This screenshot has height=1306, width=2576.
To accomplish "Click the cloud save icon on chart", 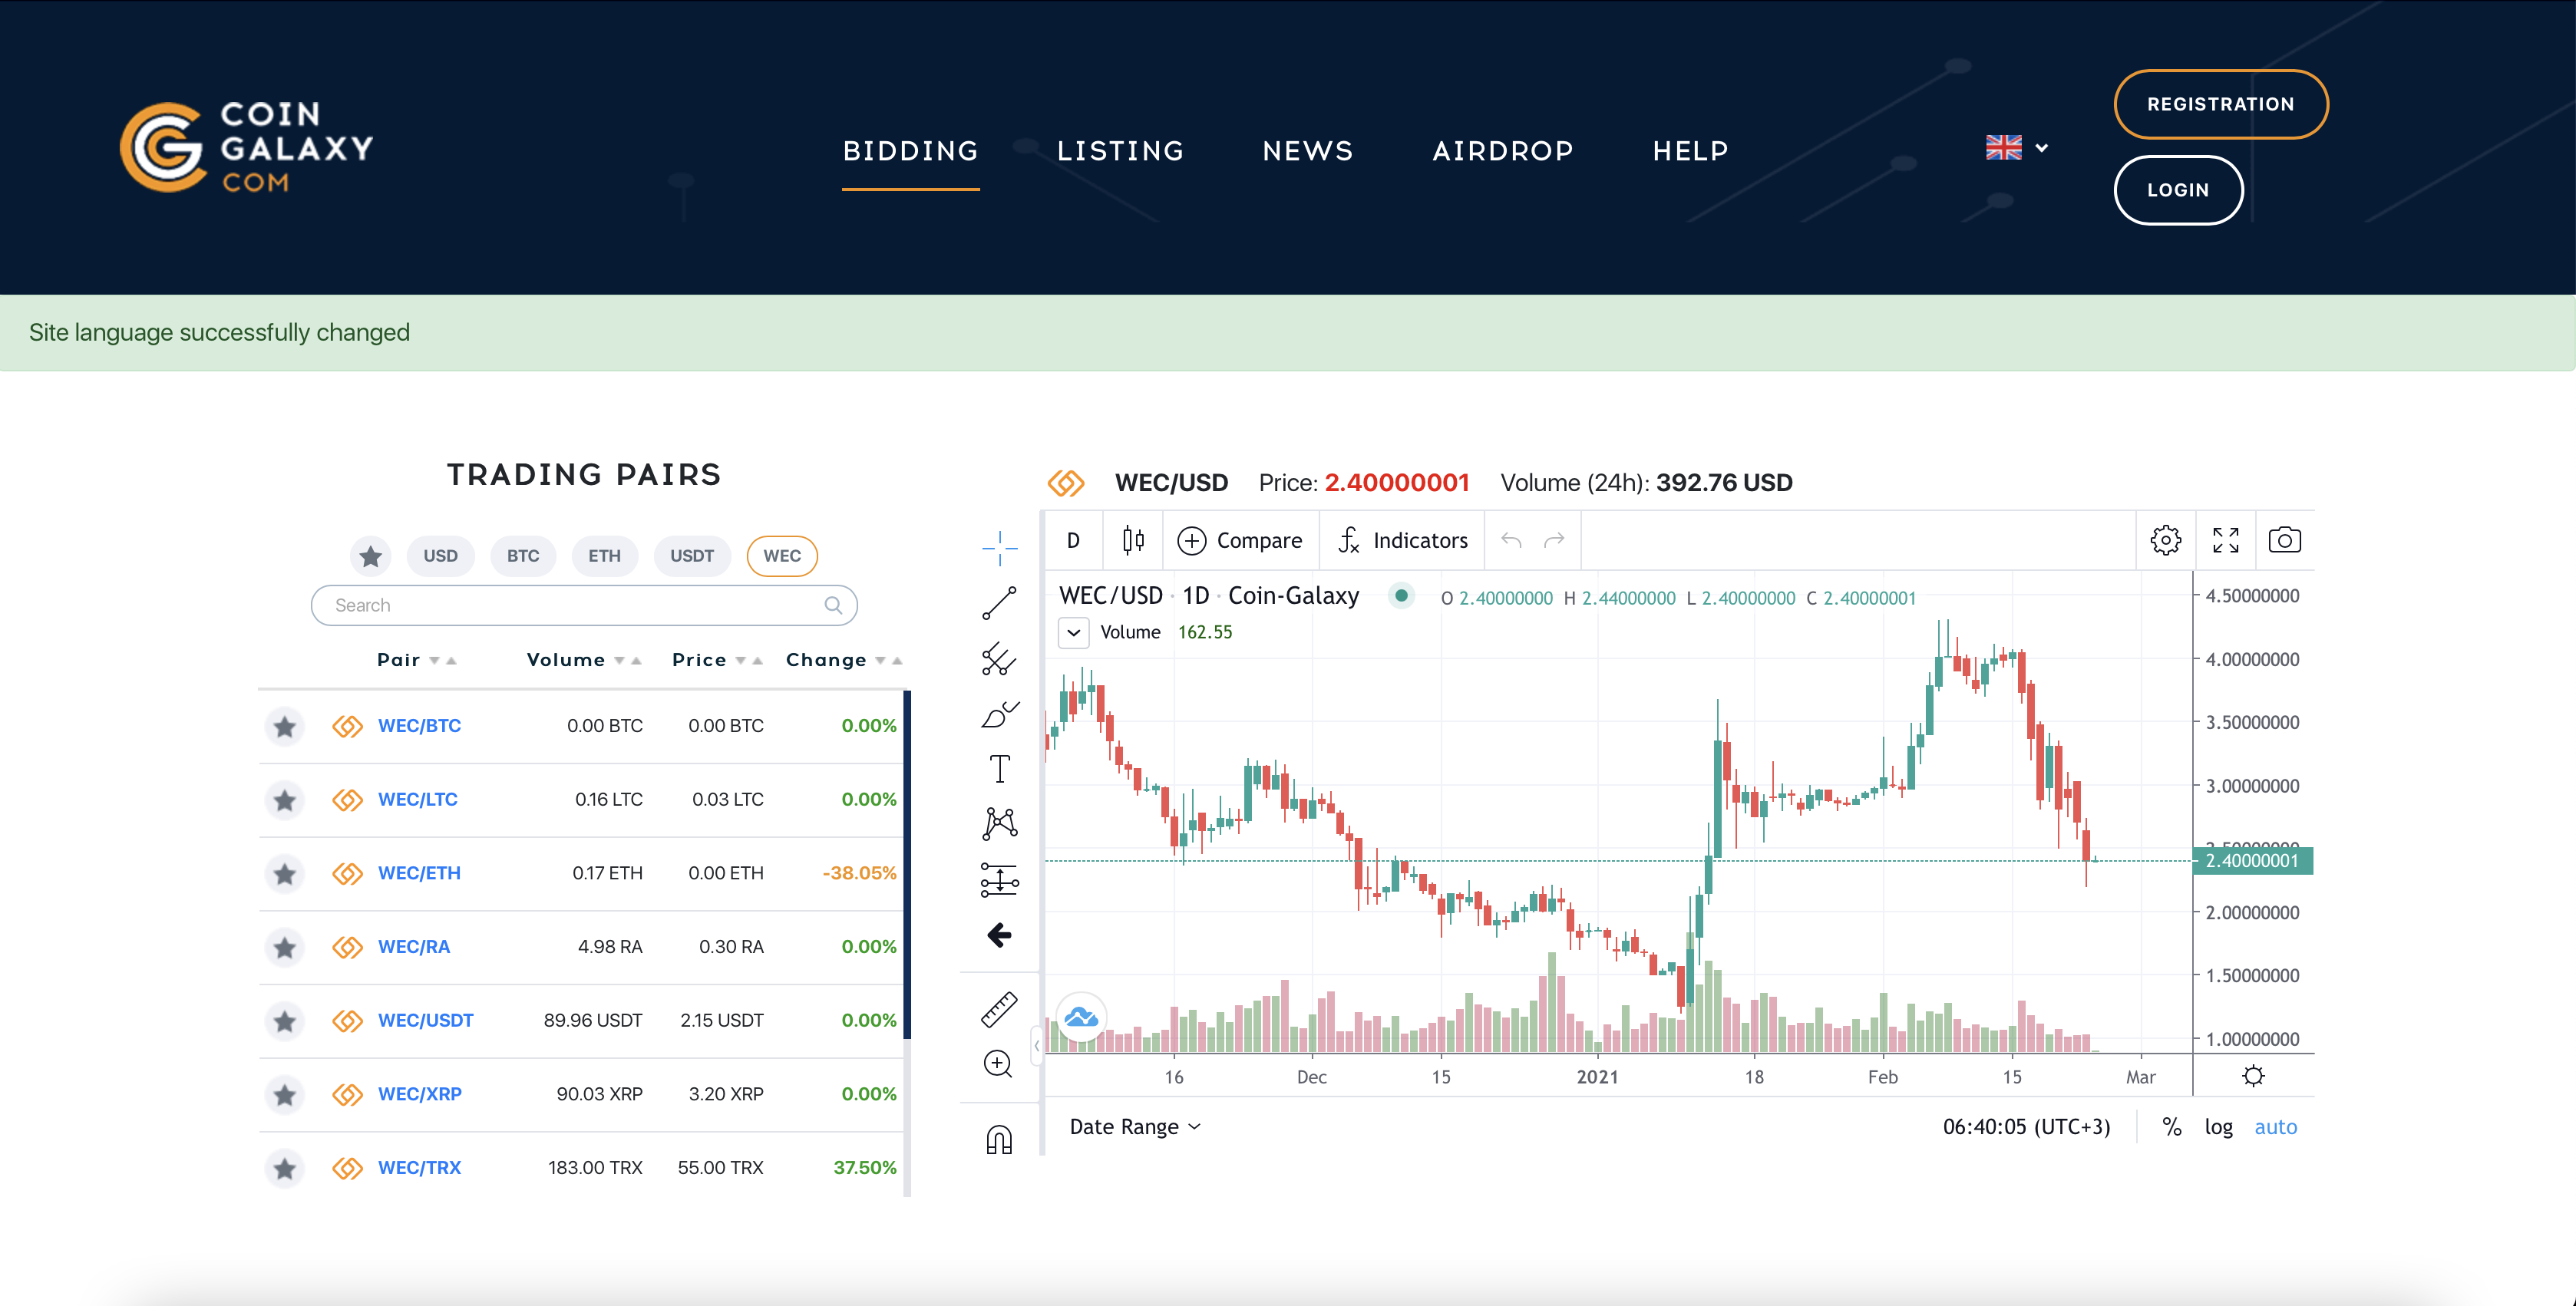I will coord(1081,1018).
